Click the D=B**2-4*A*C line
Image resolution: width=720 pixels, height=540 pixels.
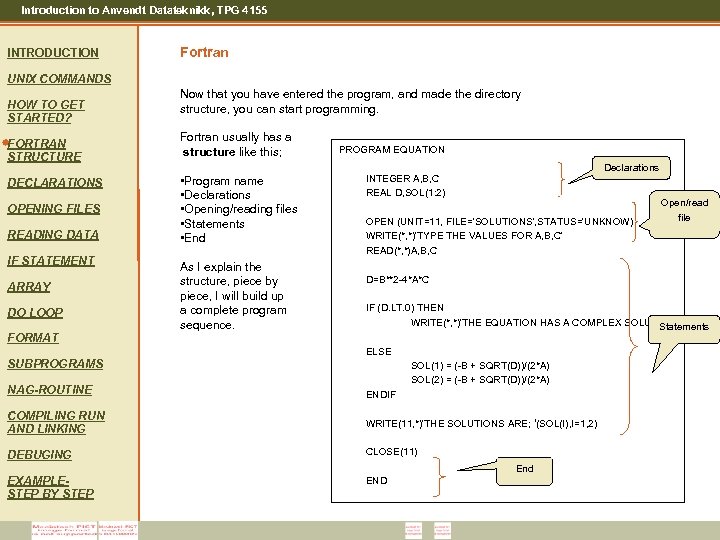click(x=397, y=280)
